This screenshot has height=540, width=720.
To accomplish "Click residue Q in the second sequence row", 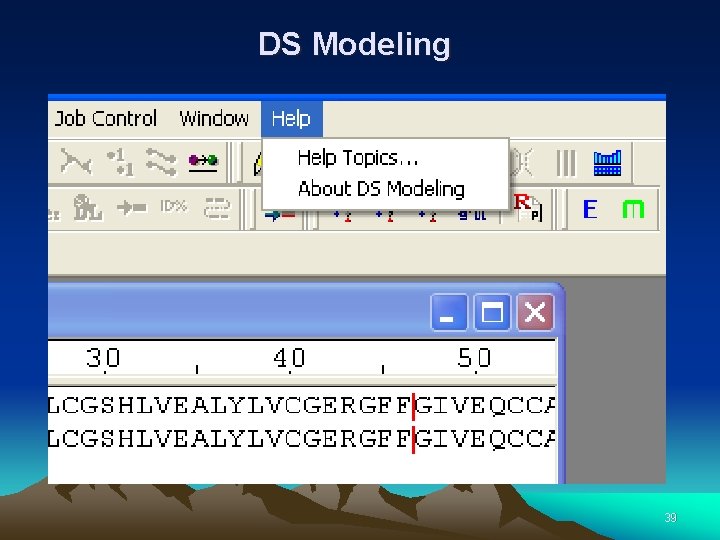I will (x=497, y=439).
